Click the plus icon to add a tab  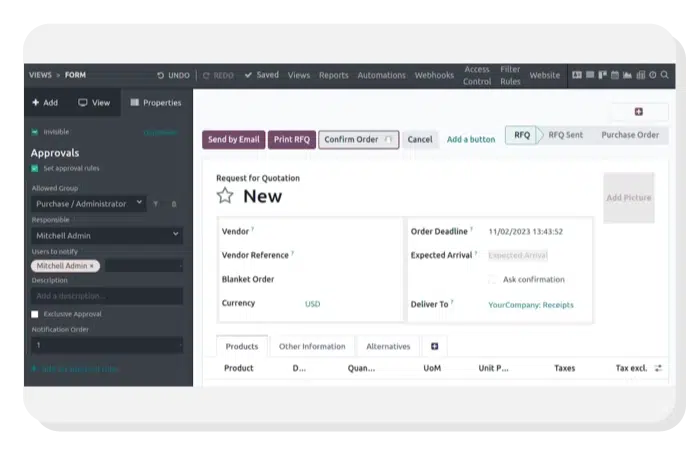434,346
